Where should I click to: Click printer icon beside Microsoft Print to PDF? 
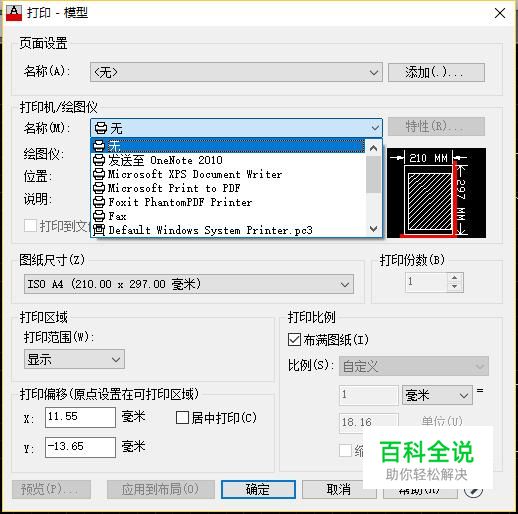99,188
